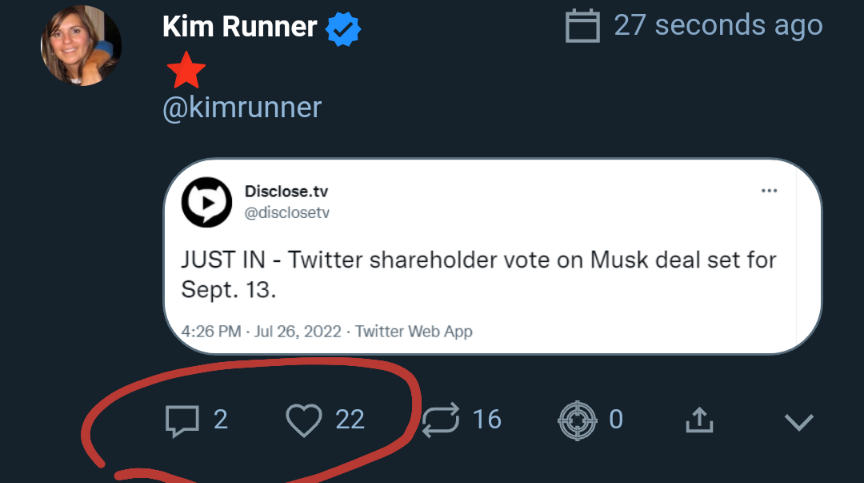The width and height of the screenshot is (864, 483).
Task: Click the repost count of 16
Action: click(x=487, y=419)
